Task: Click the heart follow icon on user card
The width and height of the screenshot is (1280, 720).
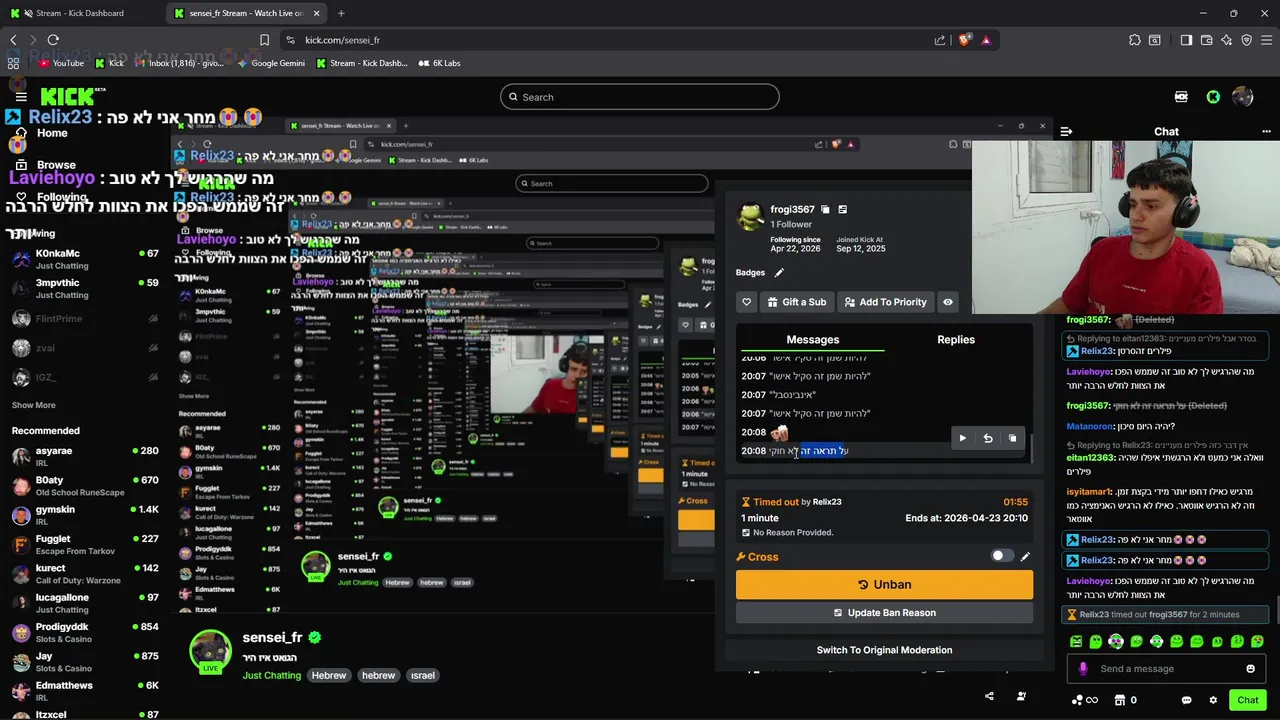Action: (x=746, y=302)
